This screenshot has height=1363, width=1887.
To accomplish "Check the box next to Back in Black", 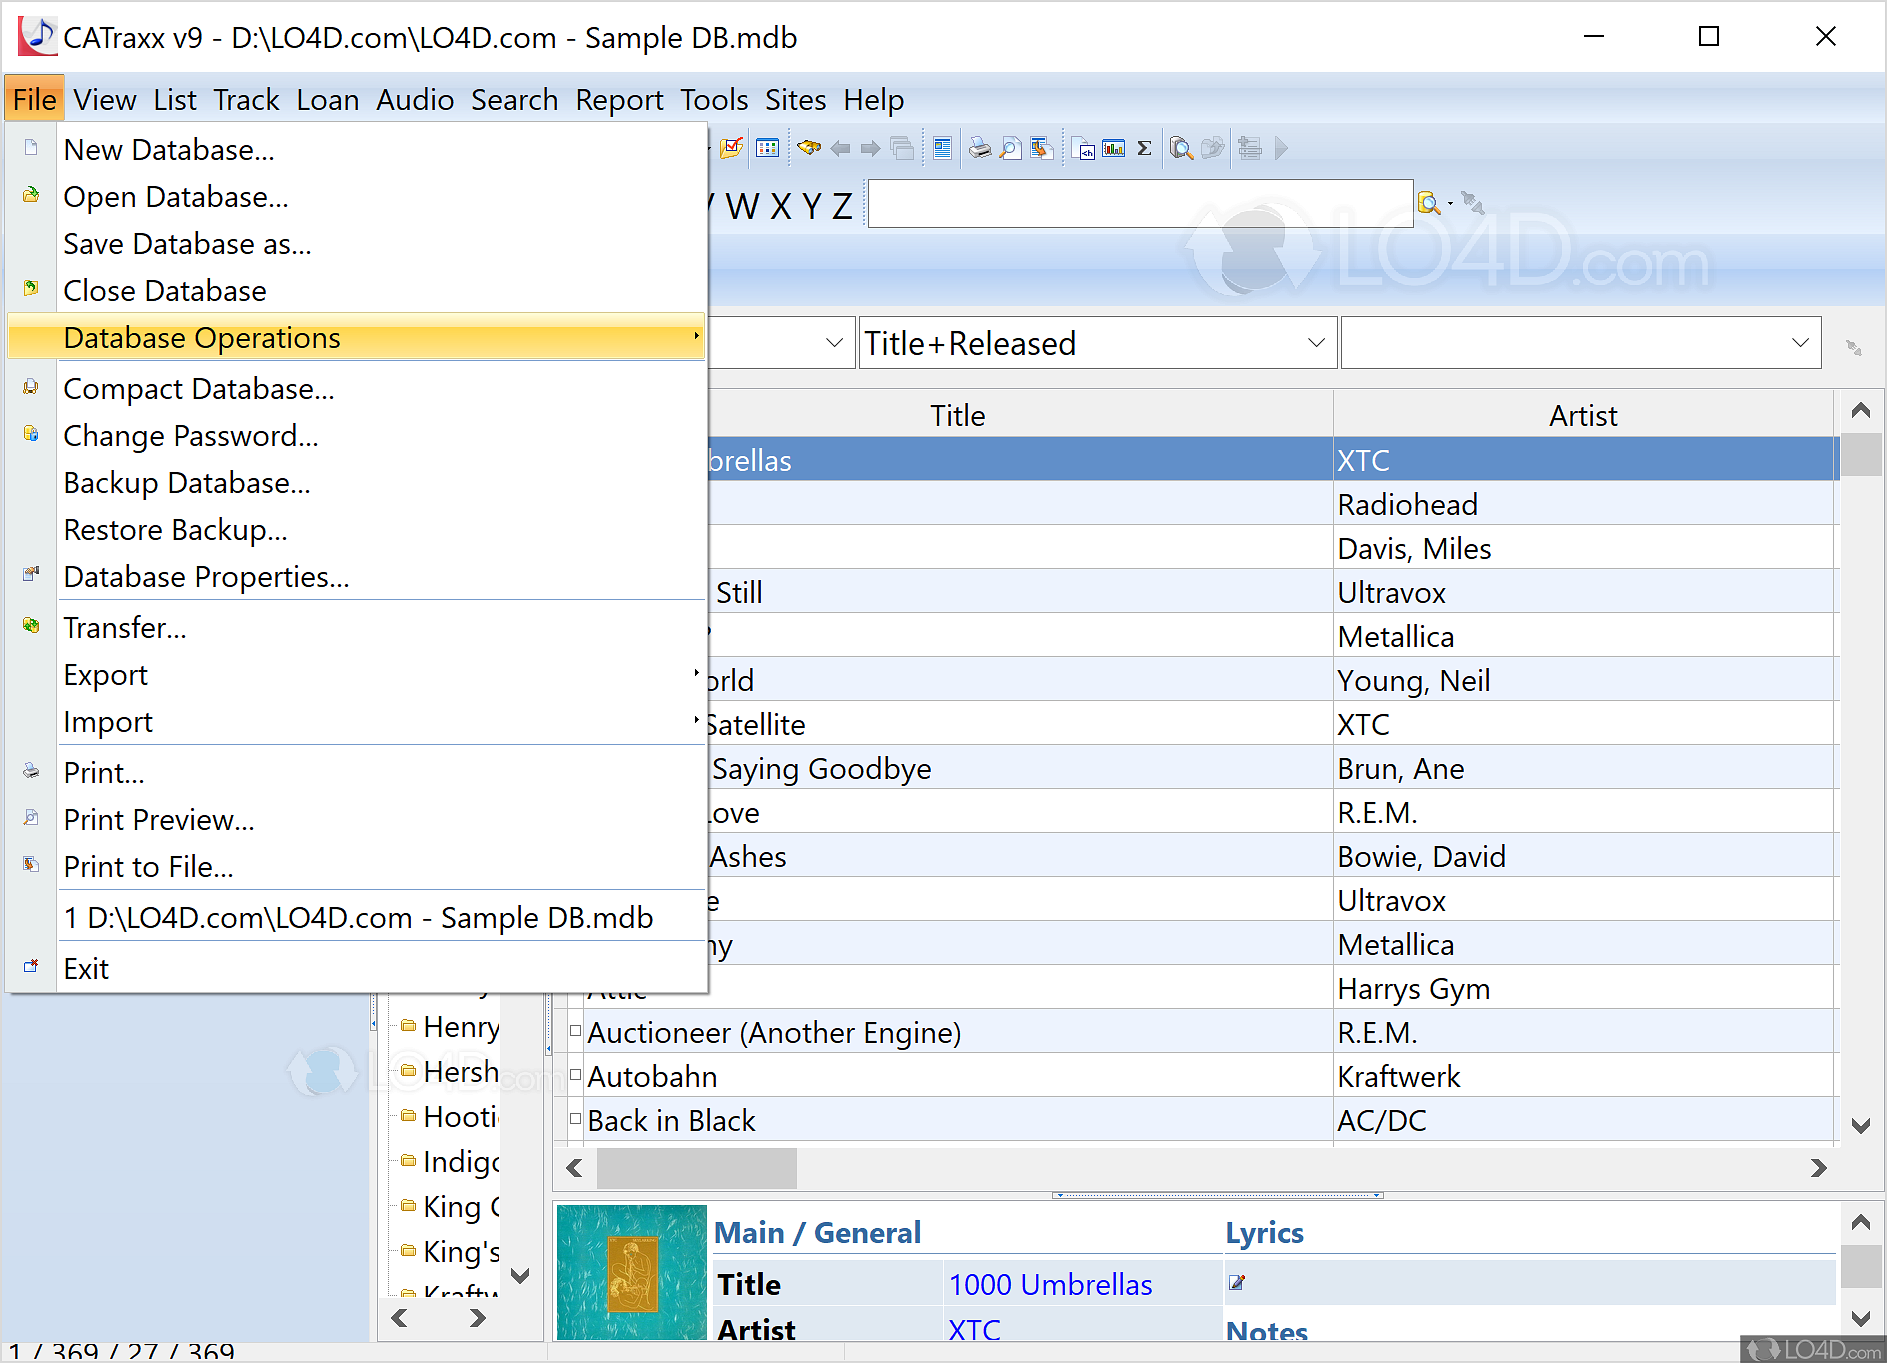I will pos(575,1119).
